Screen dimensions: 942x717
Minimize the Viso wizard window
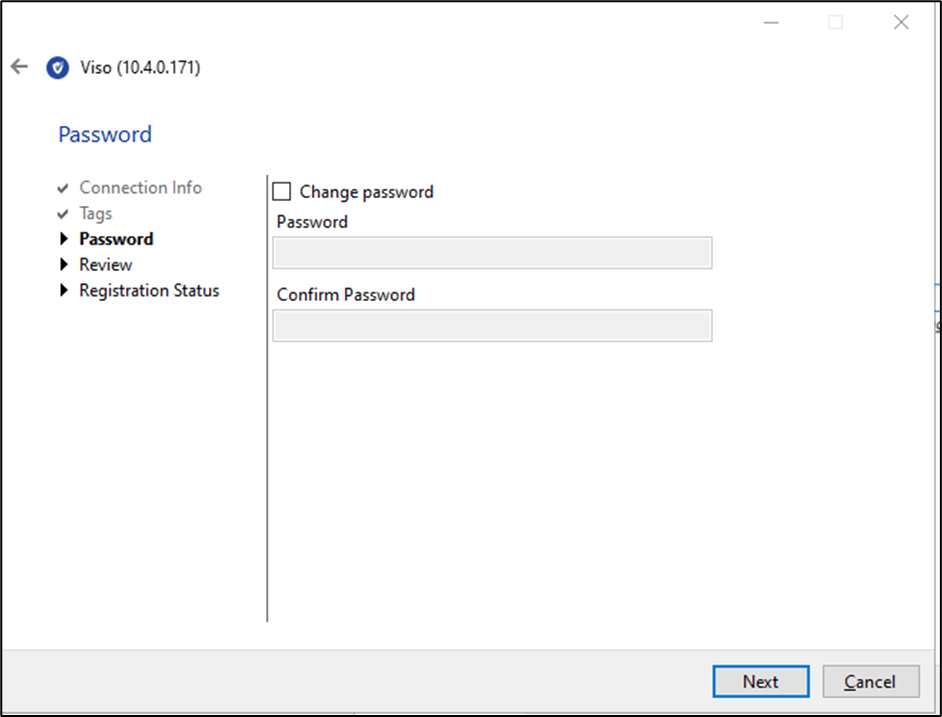point(771,21)
